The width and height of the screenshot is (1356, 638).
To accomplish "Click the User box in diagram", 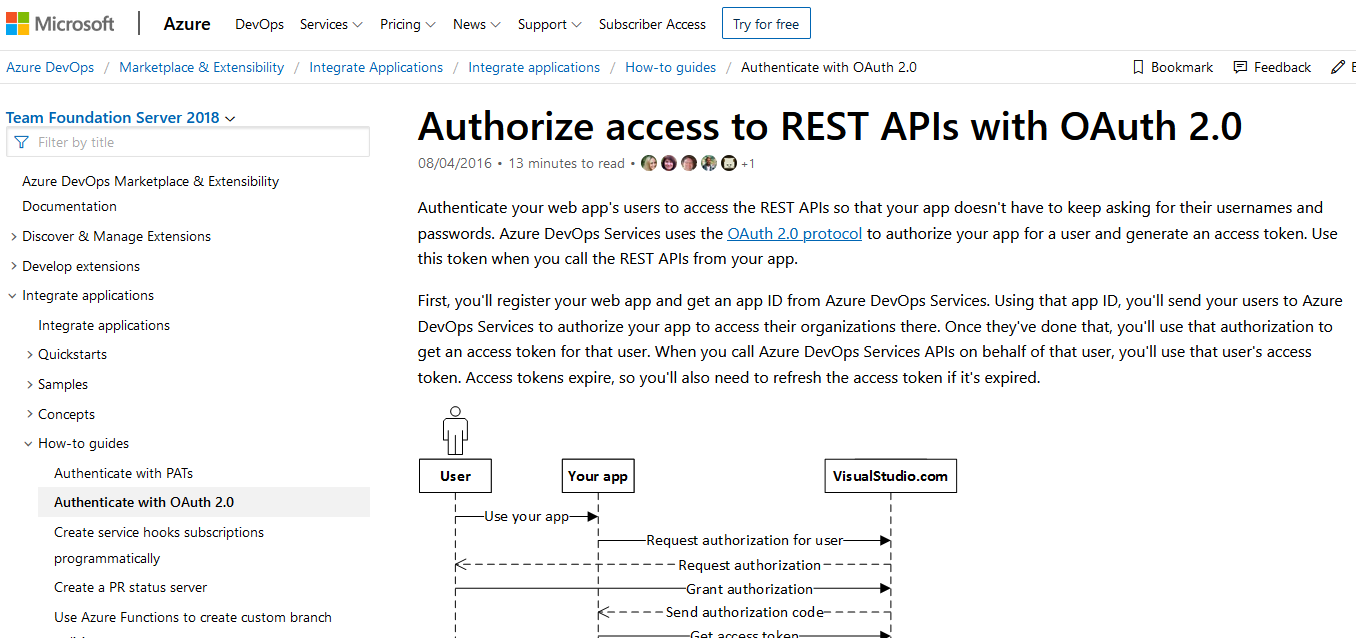I will coord(455,476).
